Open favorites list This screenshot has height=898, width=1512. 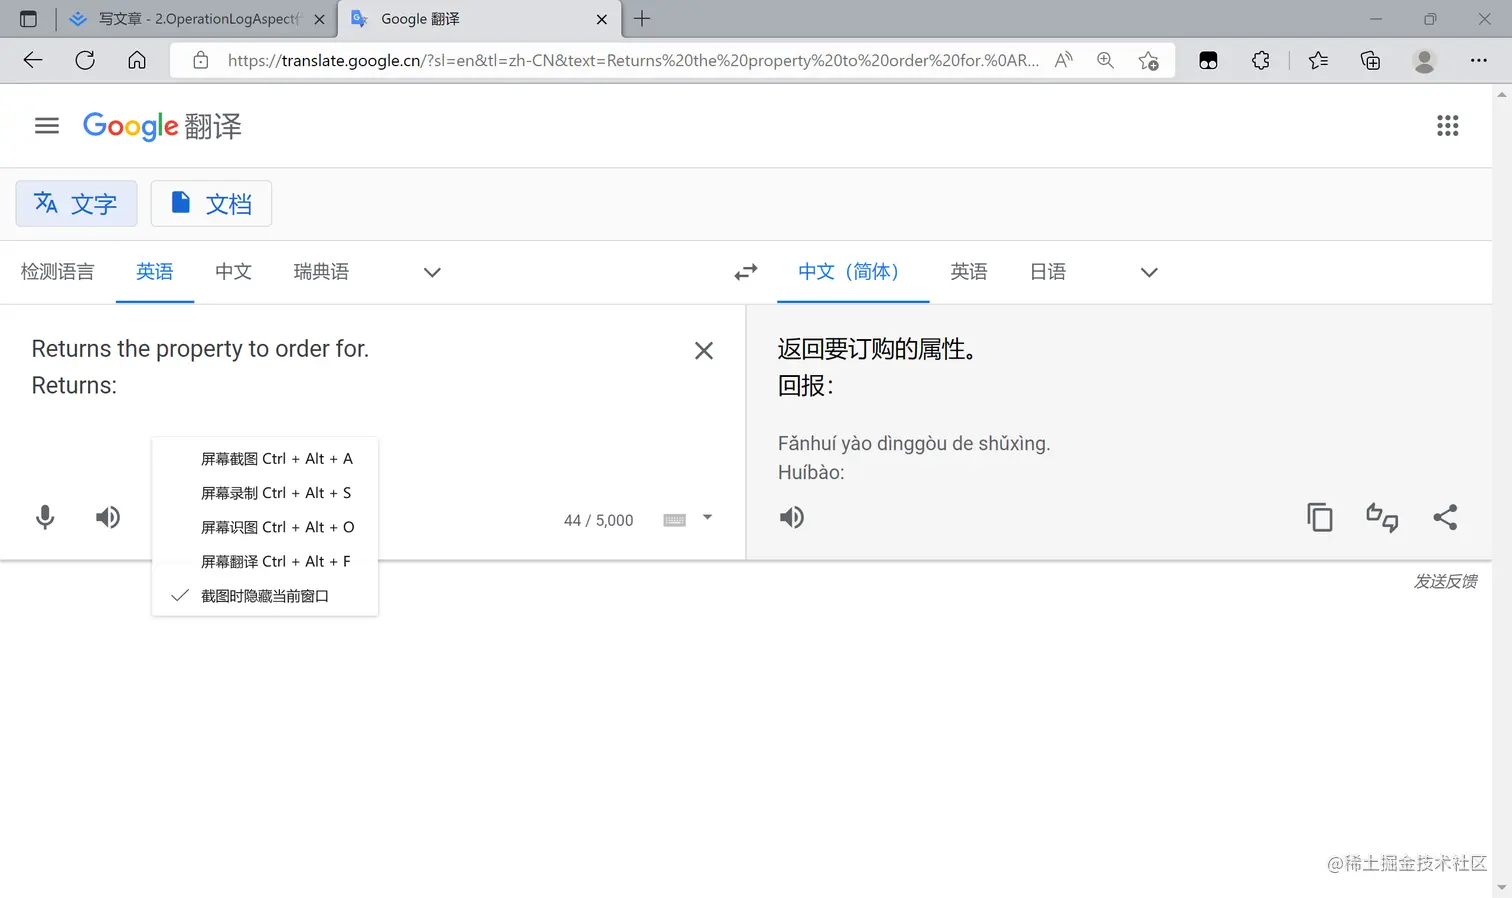tap(1318, 60)
